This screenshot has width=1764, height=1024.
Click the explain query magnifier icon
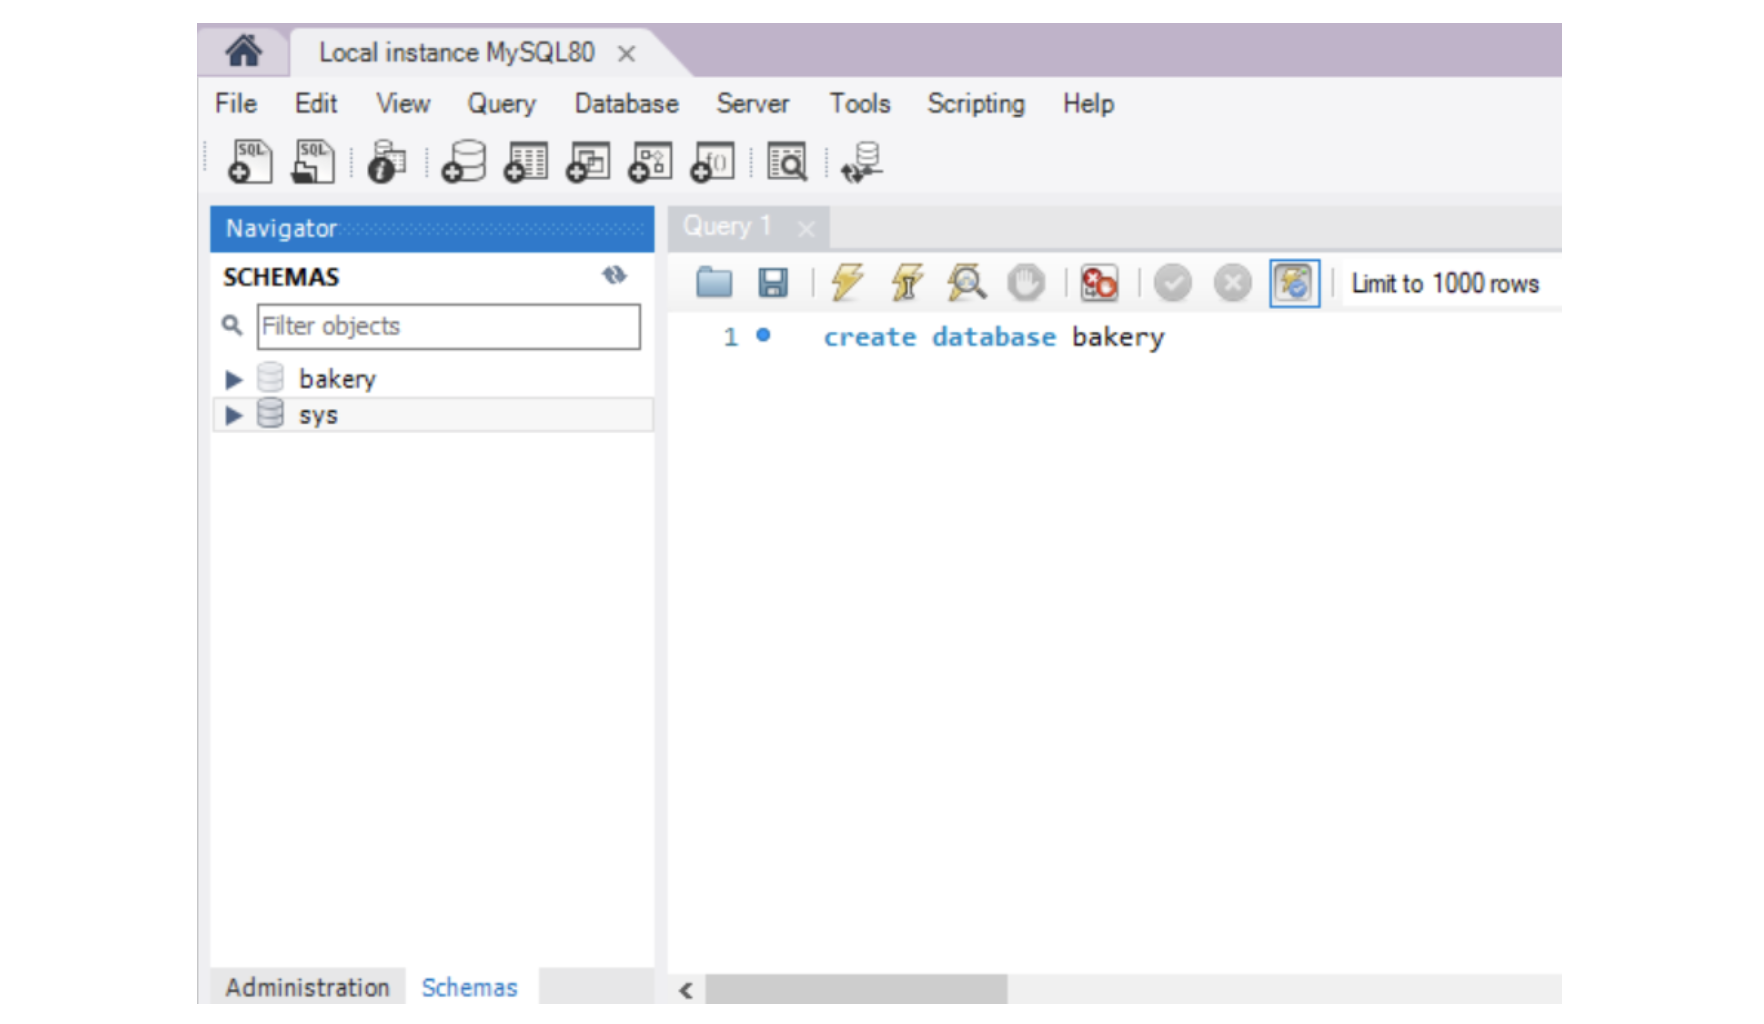[x=966, y=283]
